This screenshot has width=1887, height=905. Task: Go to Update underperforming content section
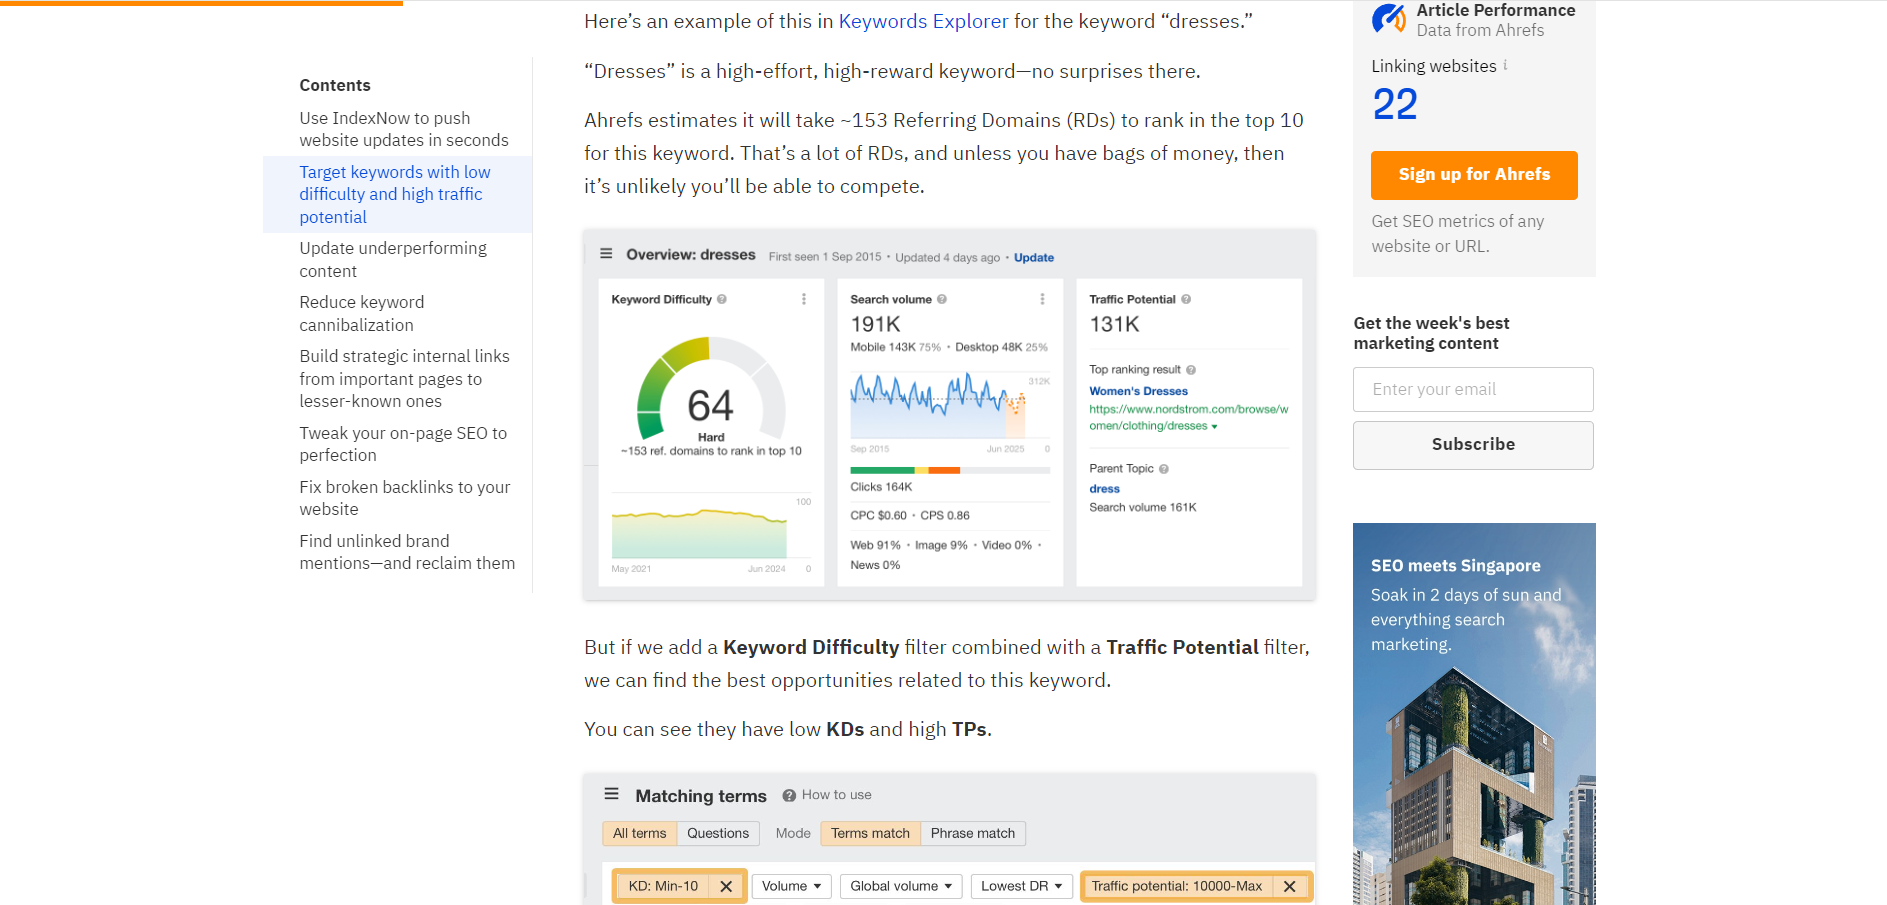pyautogui.click(x=393, y=259)
